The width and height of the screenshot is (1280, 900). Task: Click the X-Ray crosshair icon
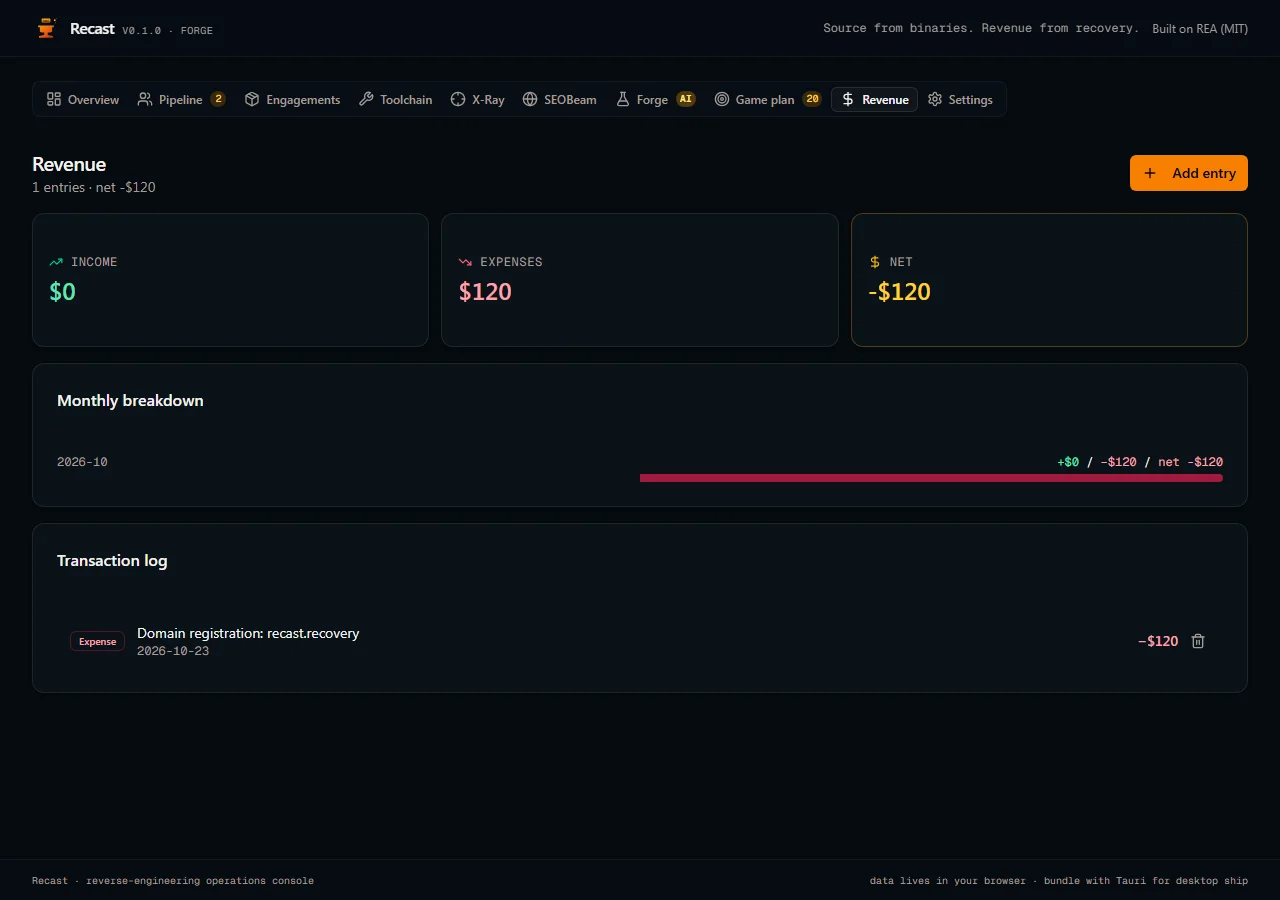click(x=458, y=99)
